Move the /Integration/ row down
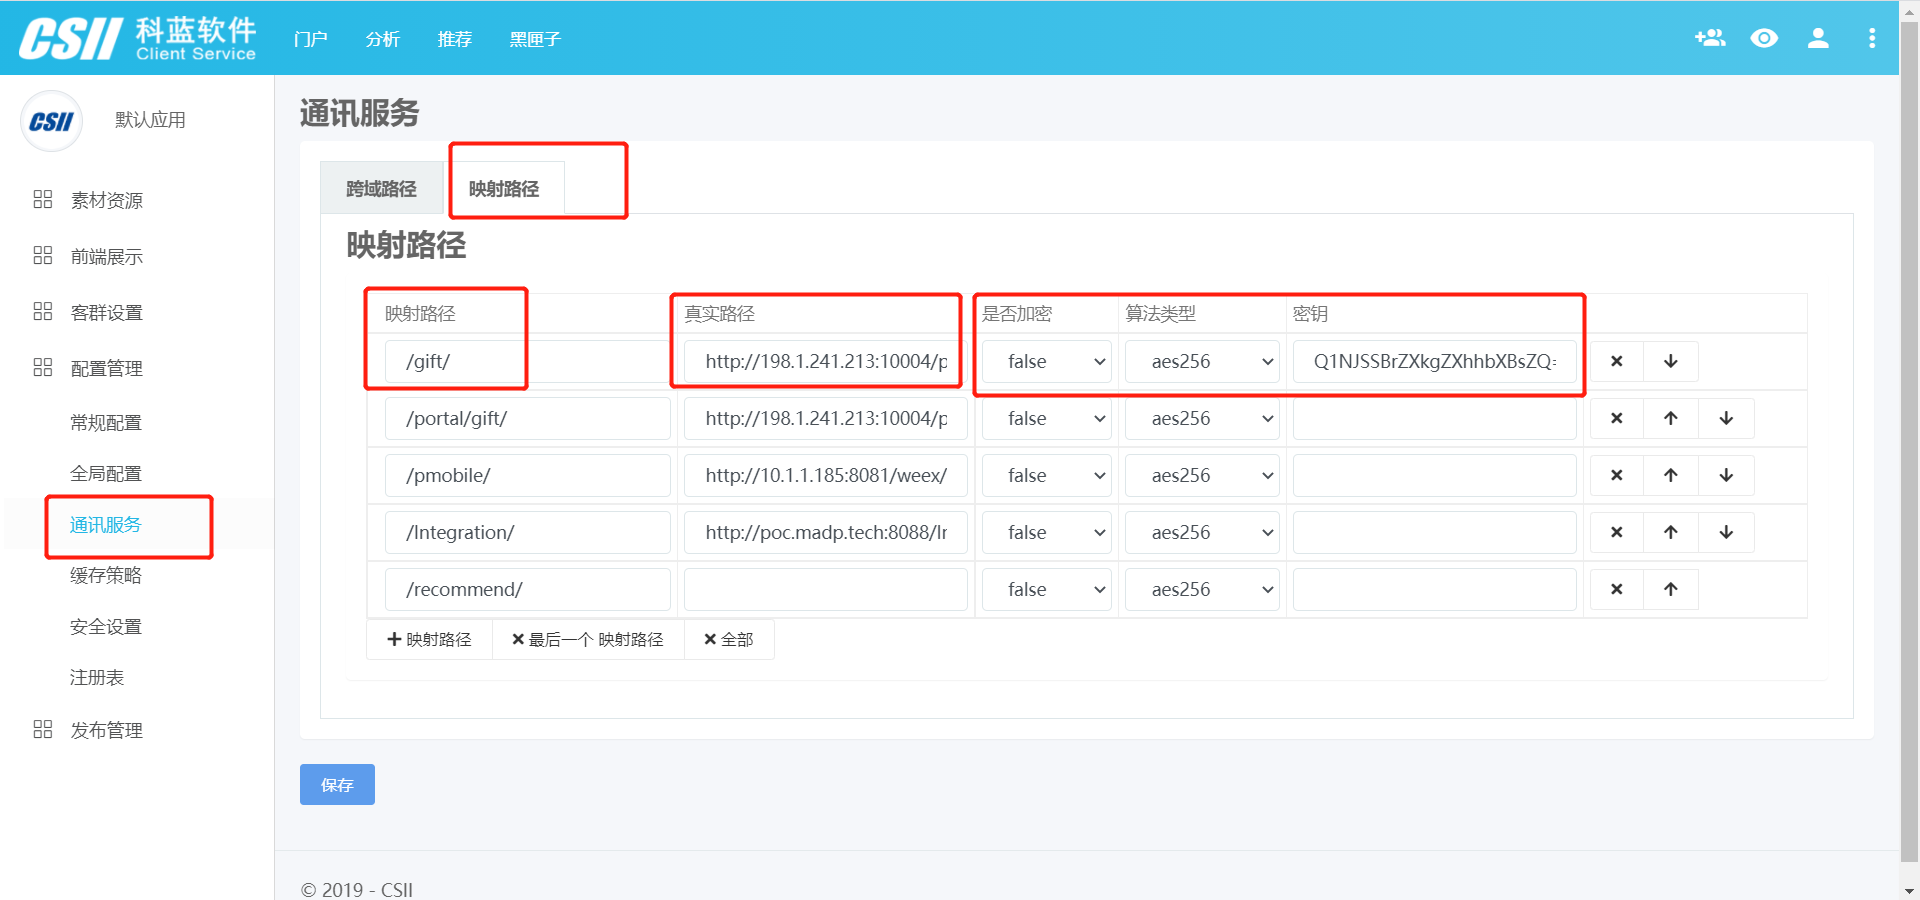The width and height of the screenshot is (1920, 900). (x=1726, y=532)
